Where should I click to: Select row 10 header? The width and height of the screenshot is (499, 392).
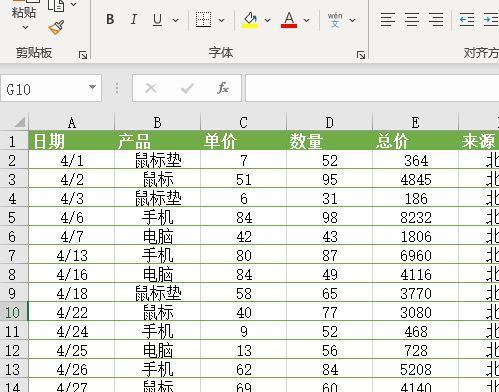coord(13,312)
